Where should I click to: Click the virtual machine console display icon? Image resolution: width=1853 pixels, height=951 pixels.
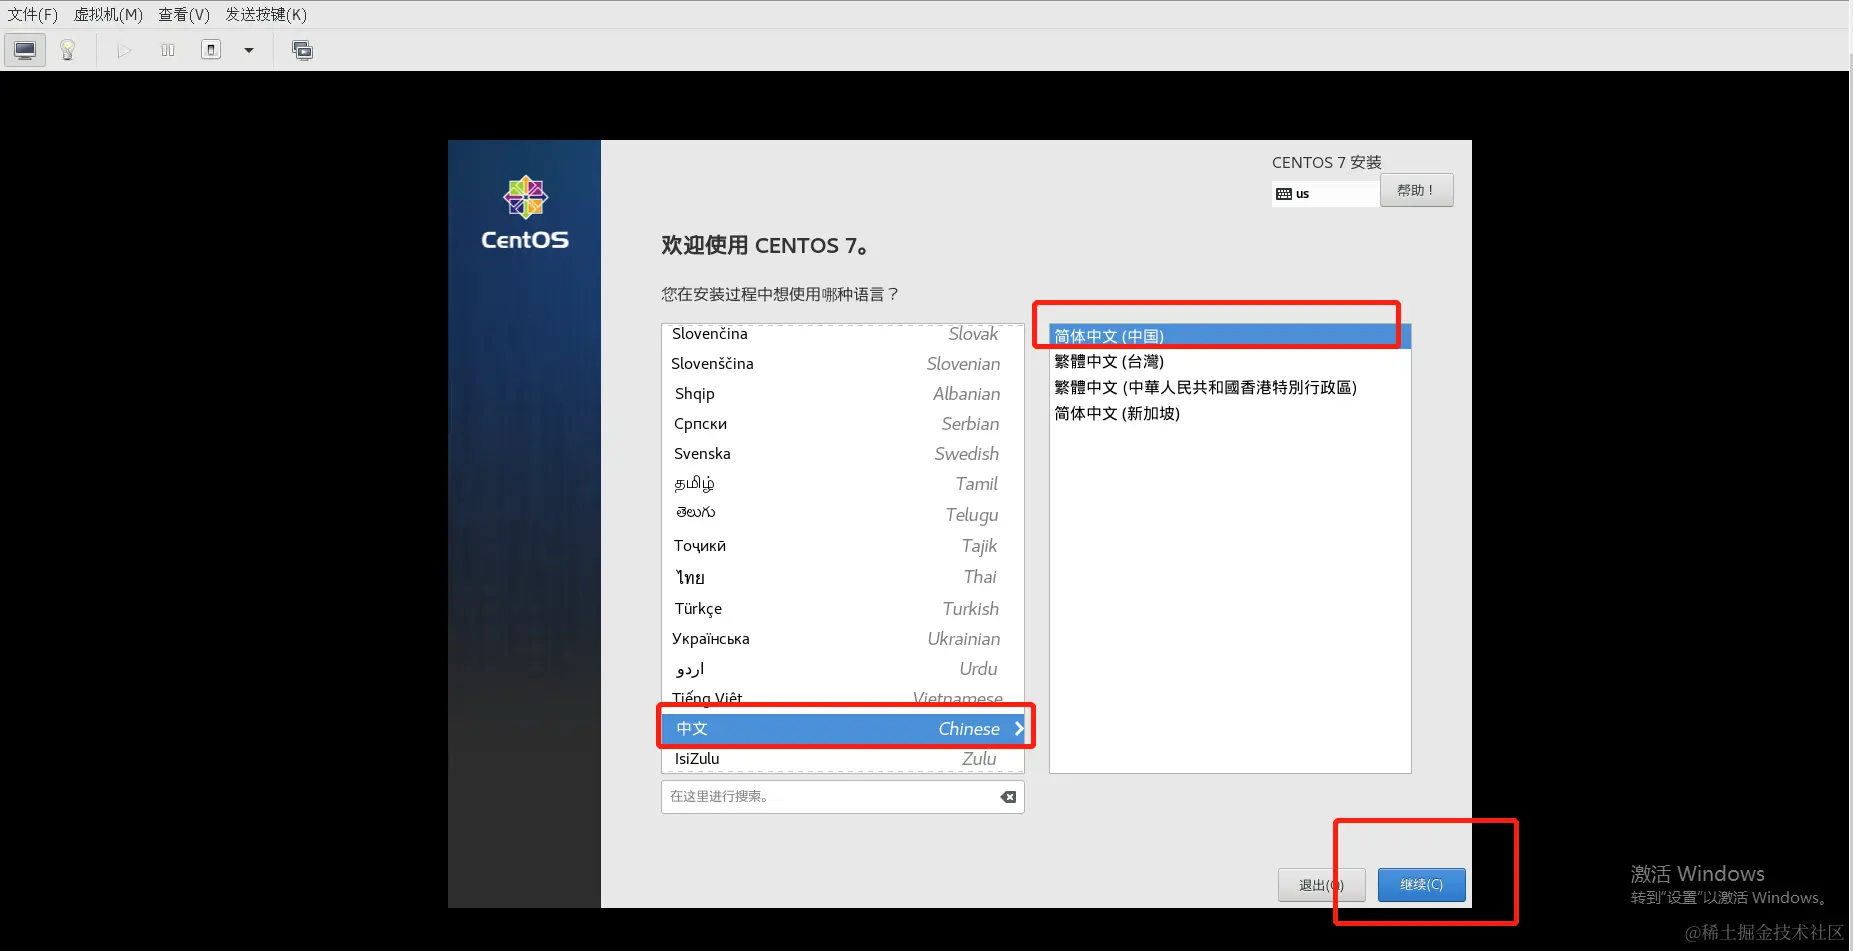coord(24,49)
